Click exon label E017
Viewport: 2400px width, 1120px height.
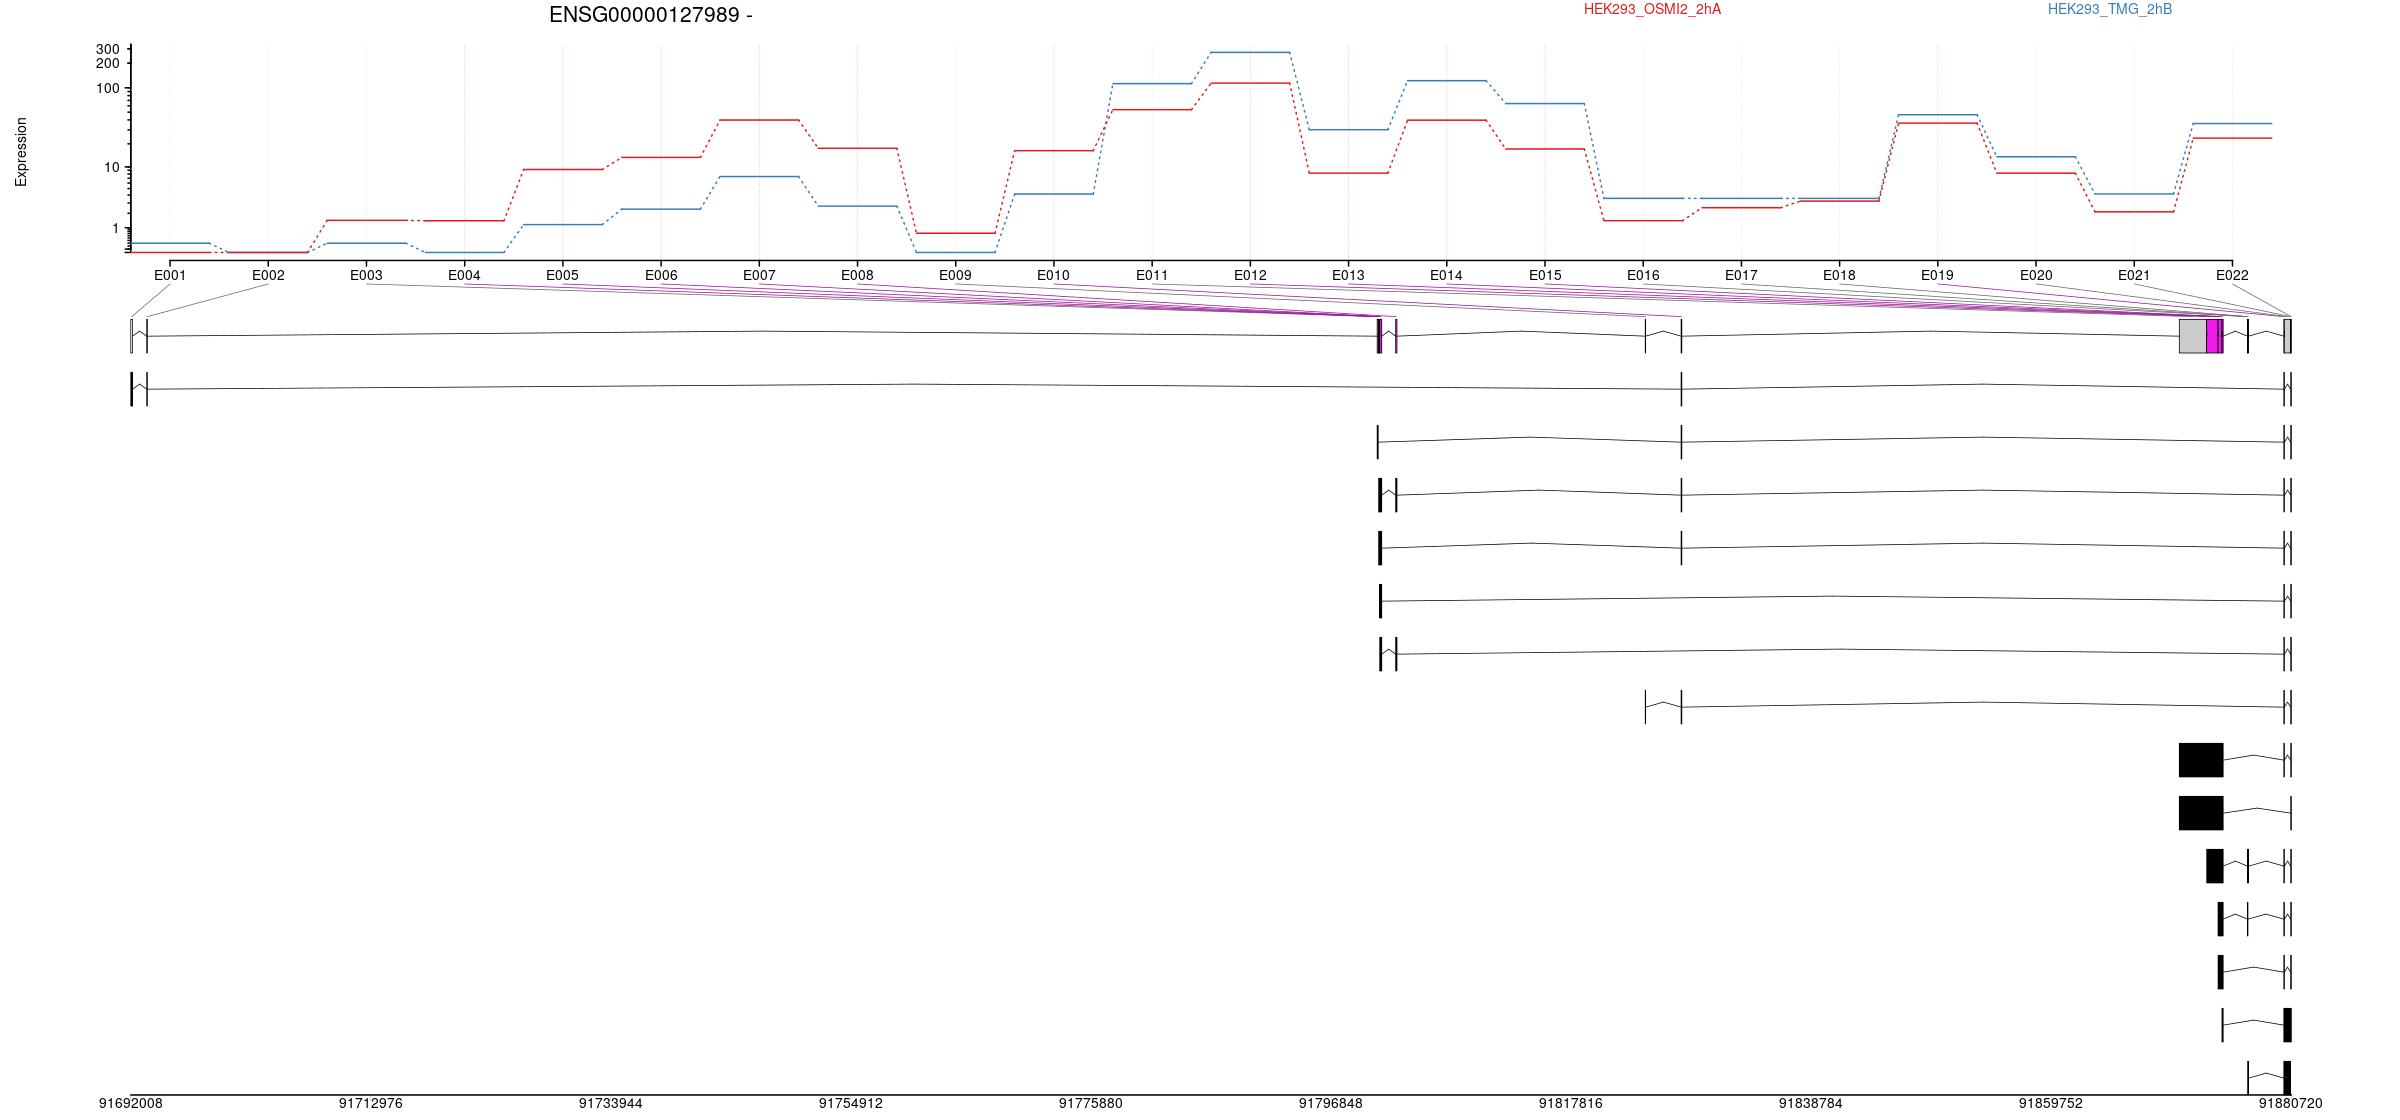point(1741,275)
